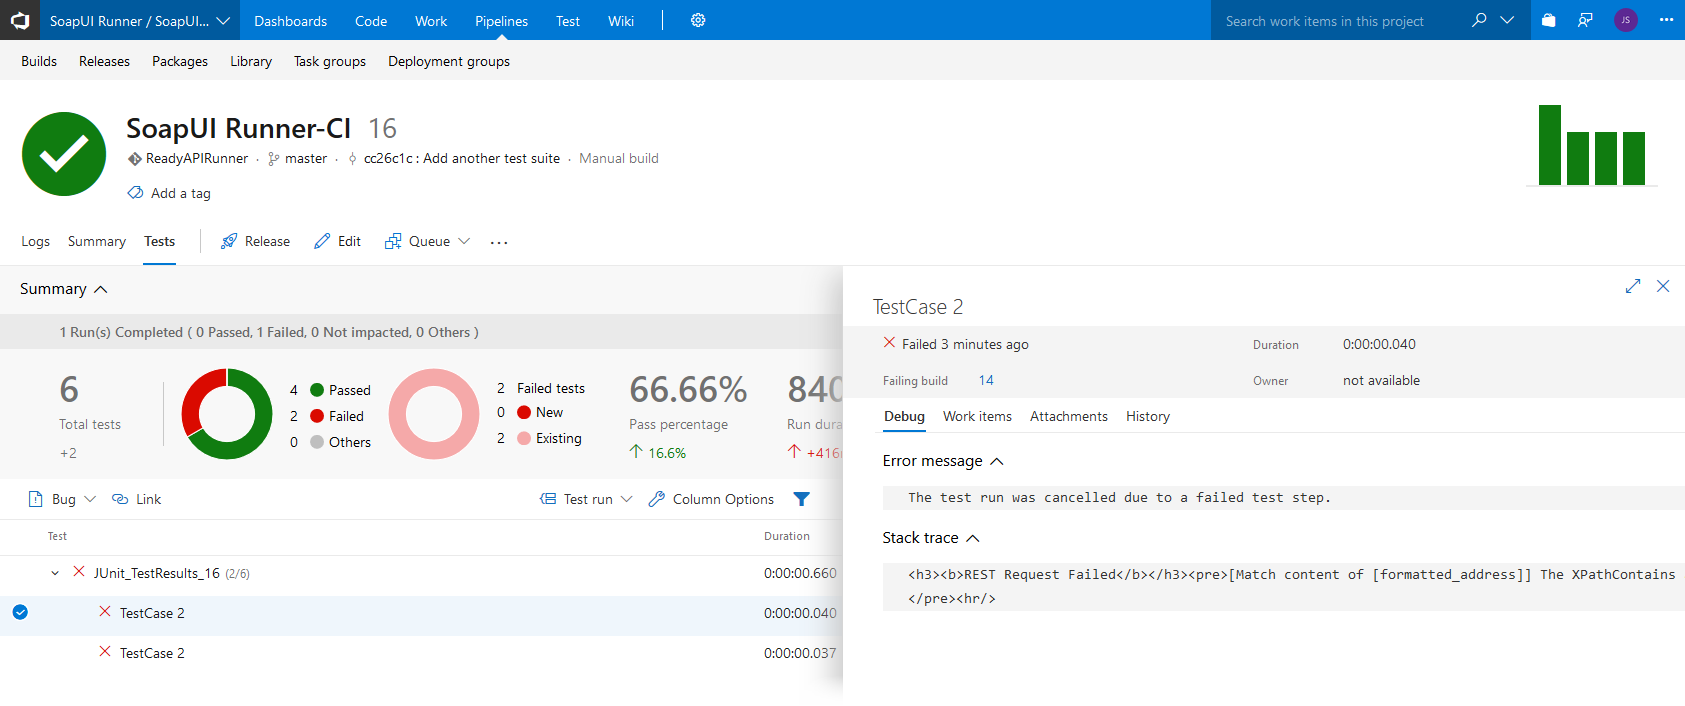The image size is (1685, 706).
Task: Go to the Releases sub-tab
Action: tap(104, 61)
